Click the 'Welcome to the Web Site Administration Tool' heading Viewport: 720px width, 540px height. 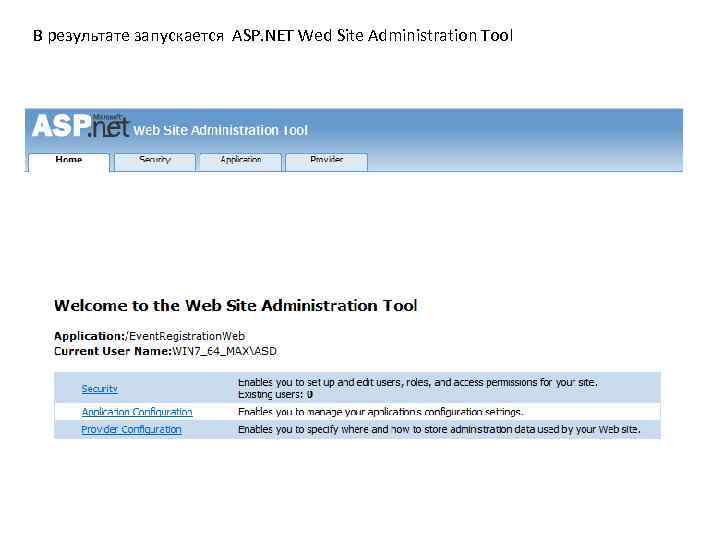(x=236, y=305)
